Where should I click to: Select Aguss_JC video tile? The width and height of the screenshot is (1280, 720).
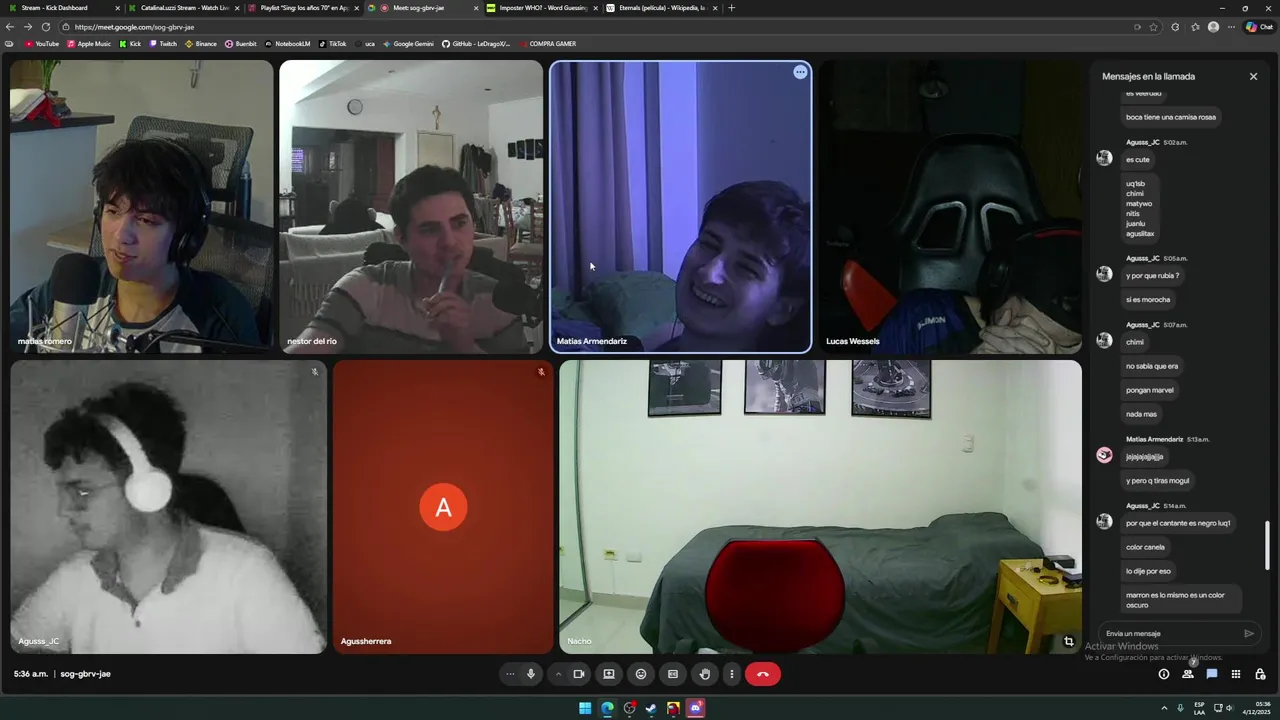click(x=168, y=507)
